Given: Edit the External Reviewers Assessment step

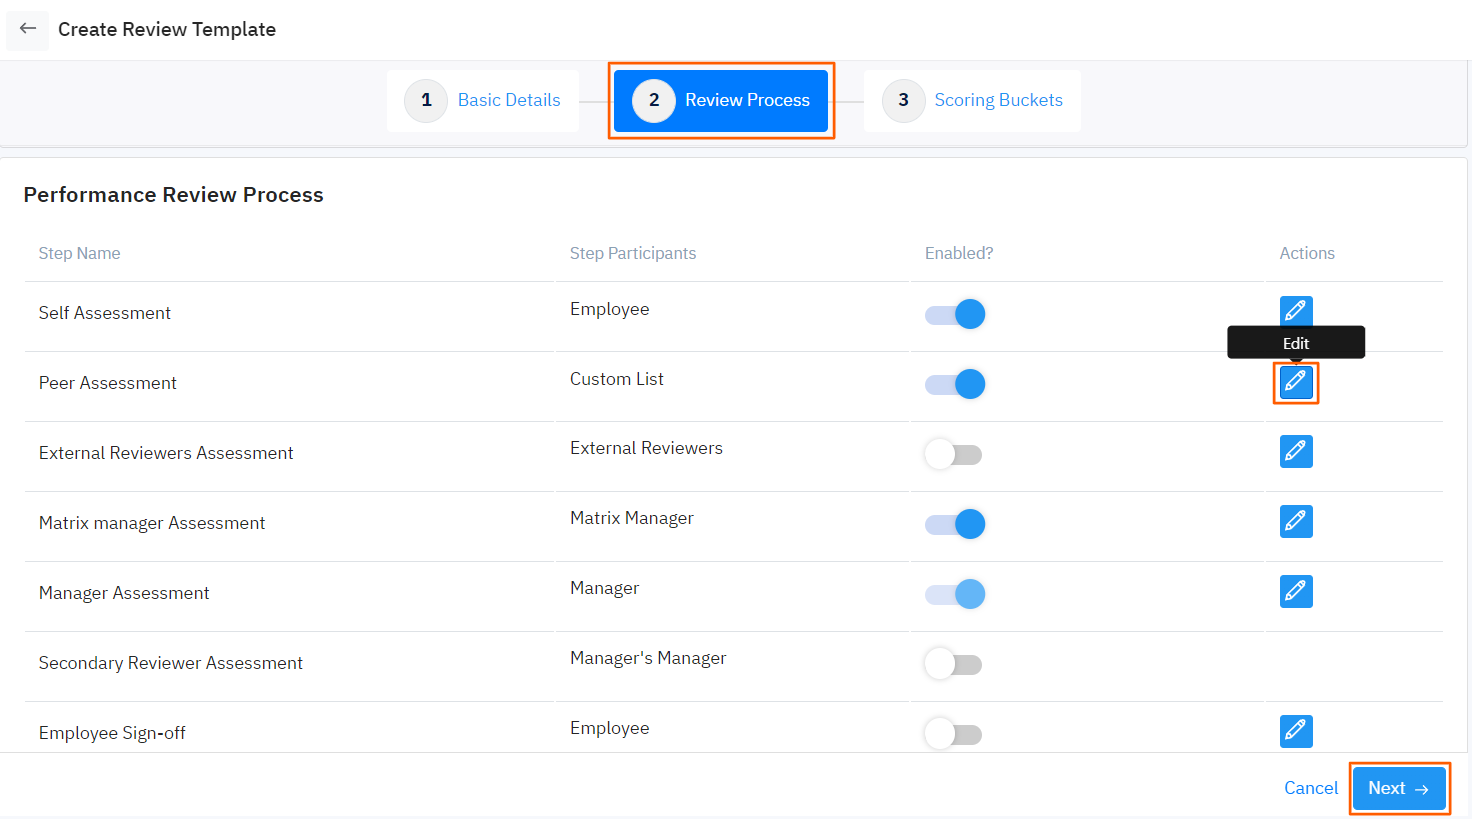Looking at the screenshot, I should tap(1295, 451).
